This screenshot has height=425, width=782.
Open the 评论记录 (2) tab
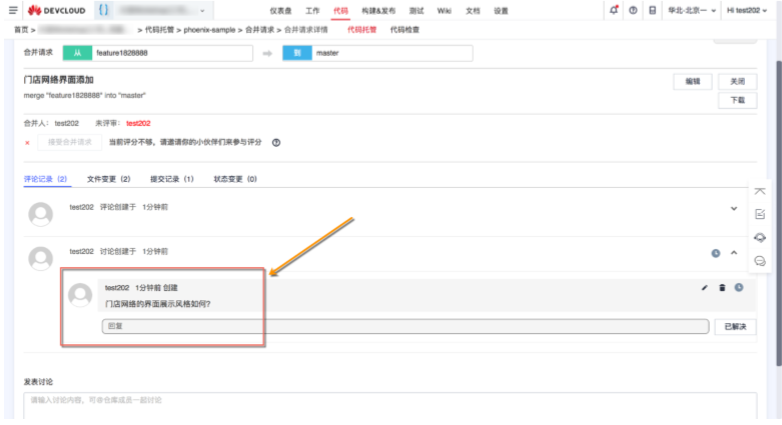click(x=45, y=179)
